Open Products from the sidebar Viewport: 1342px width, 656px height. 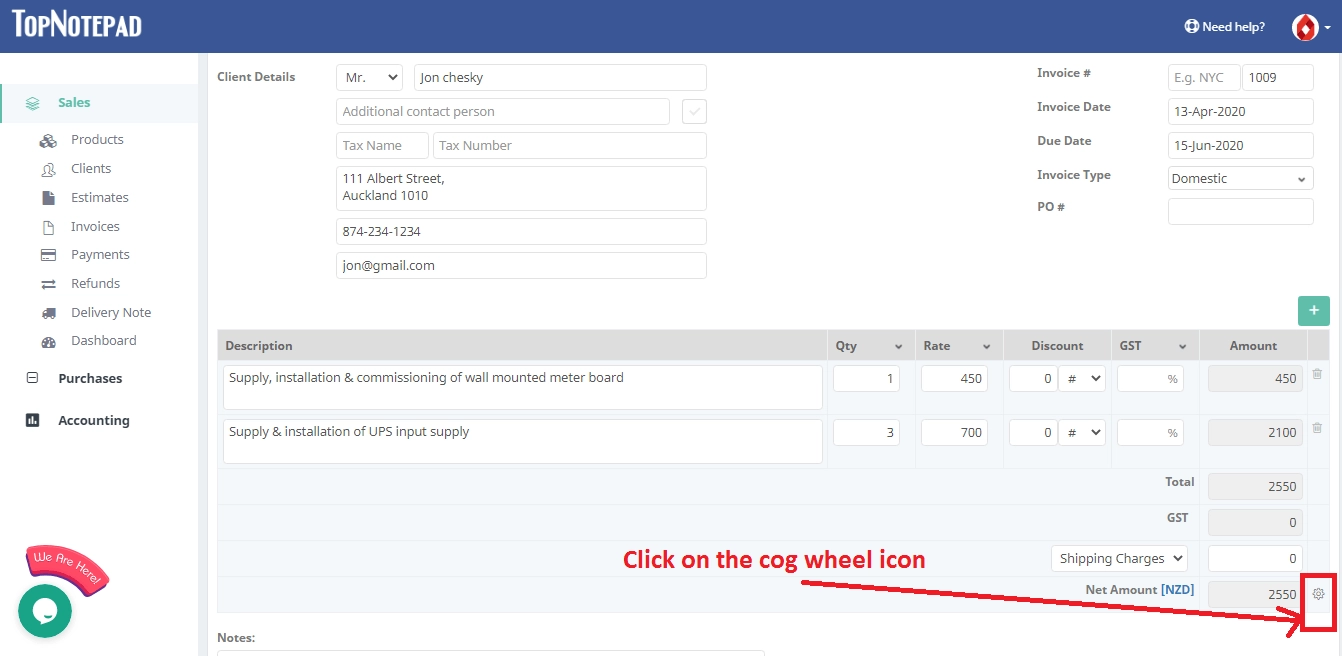pyautogui.click(x=97, y=140)
